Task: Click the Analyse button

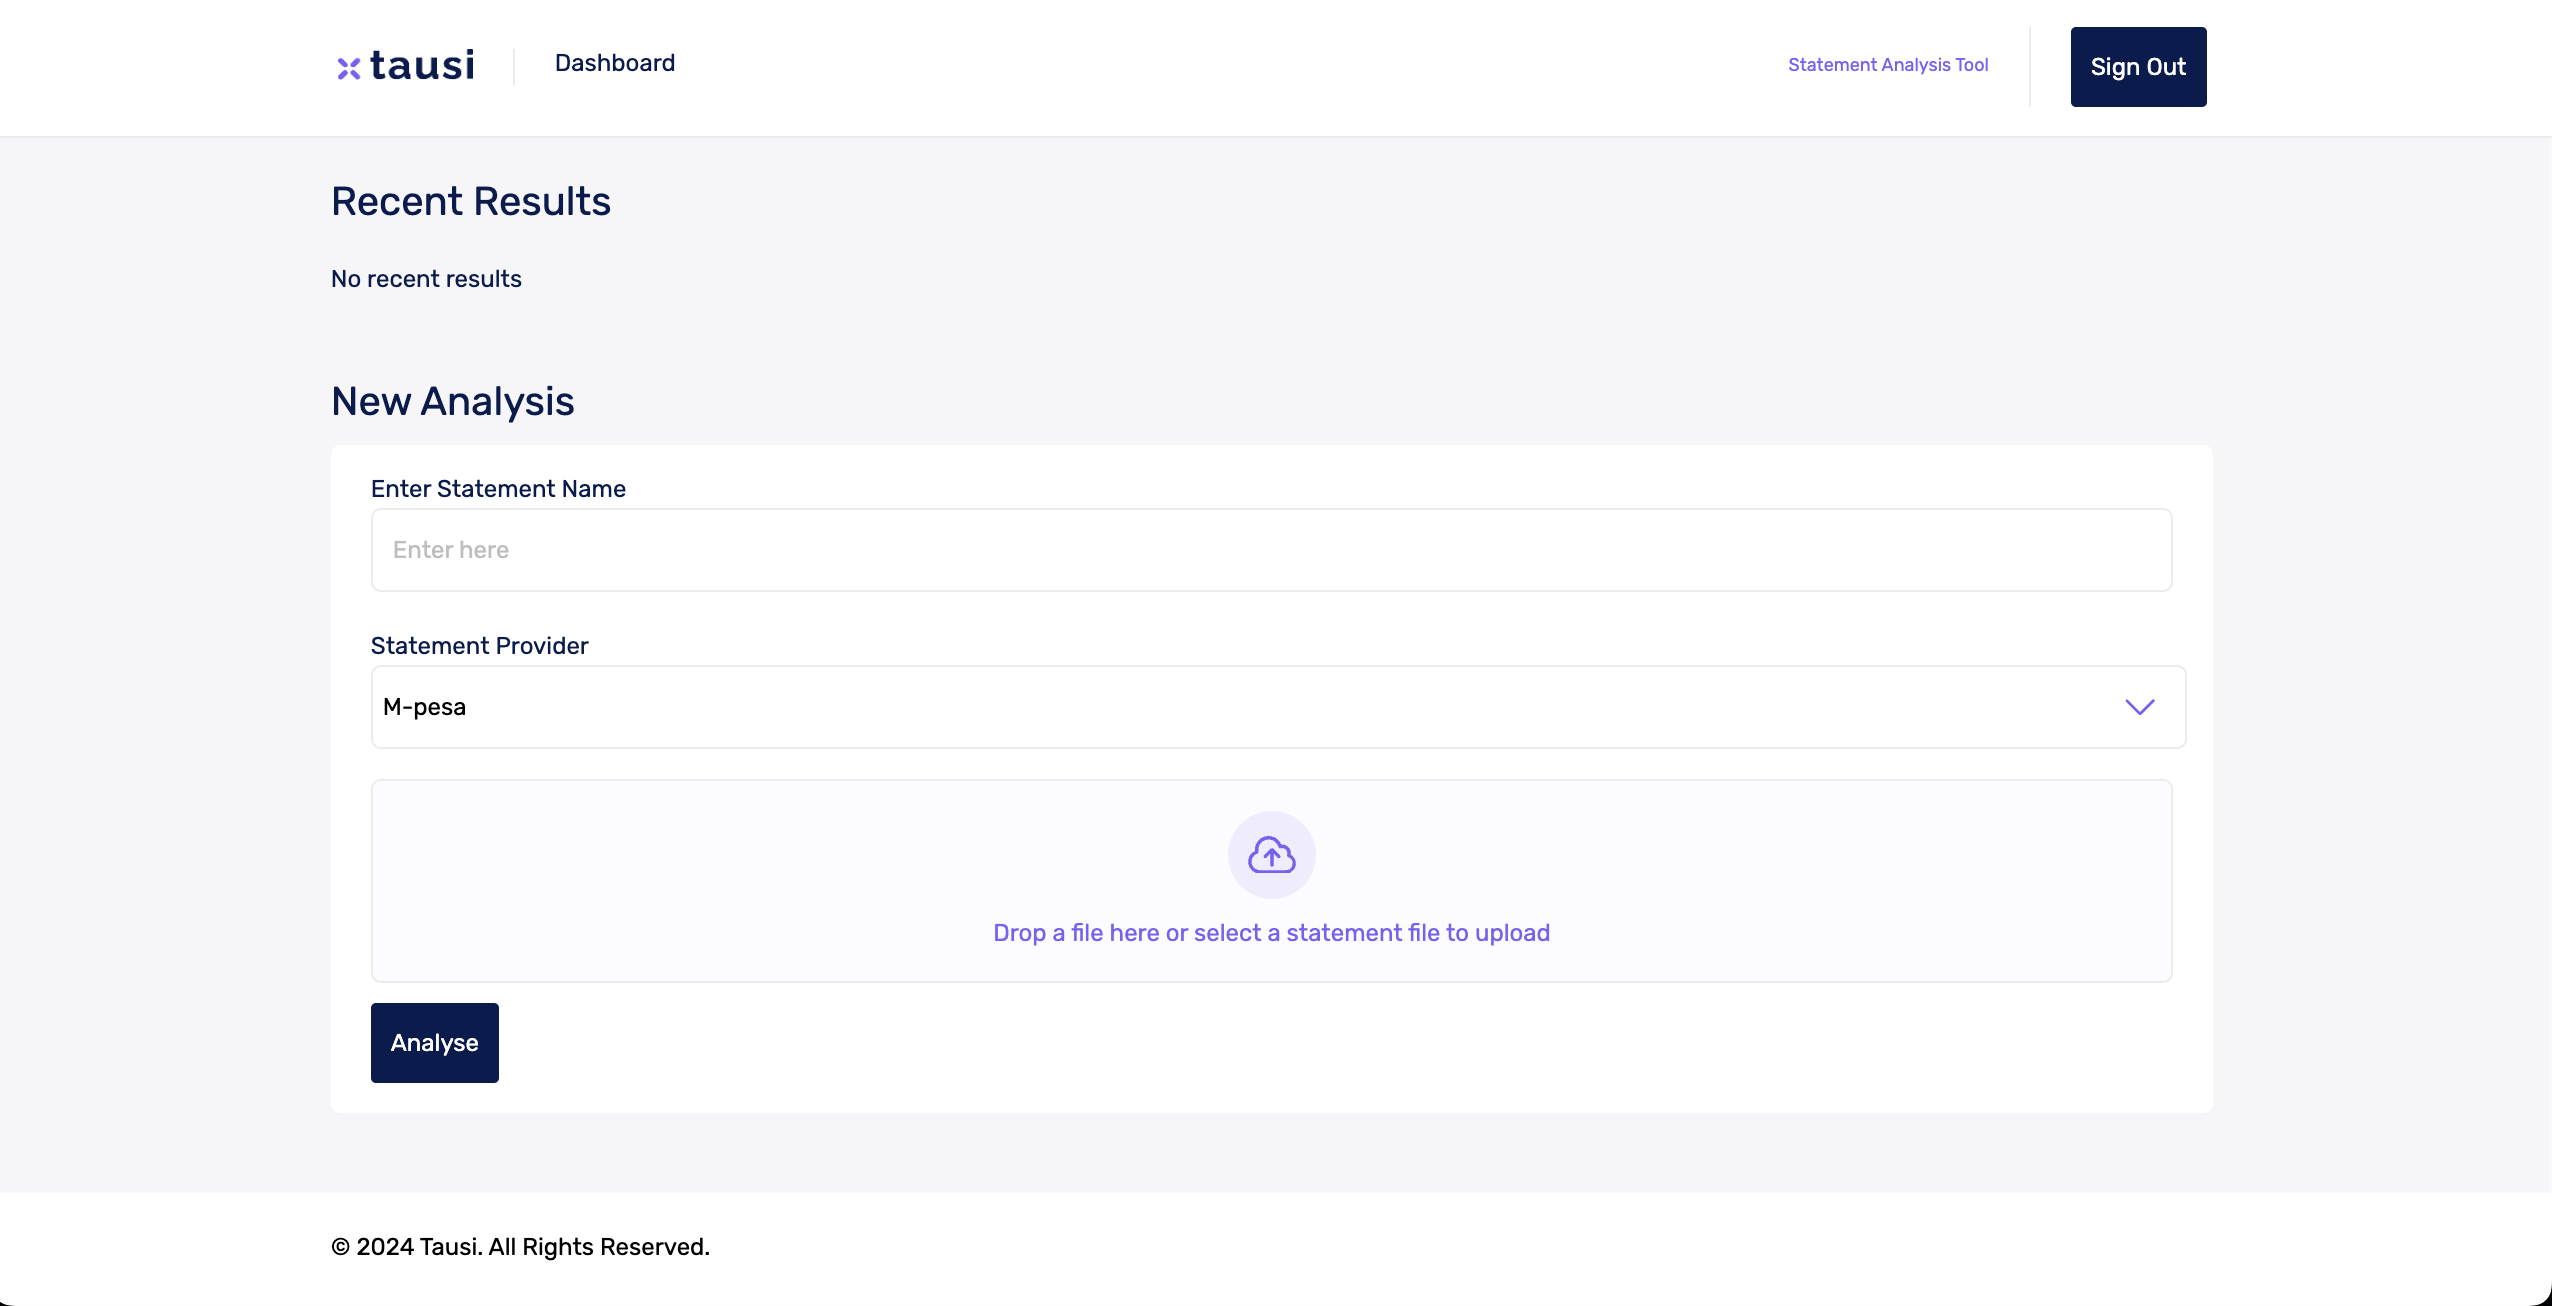Action: tap(435, 1043)
